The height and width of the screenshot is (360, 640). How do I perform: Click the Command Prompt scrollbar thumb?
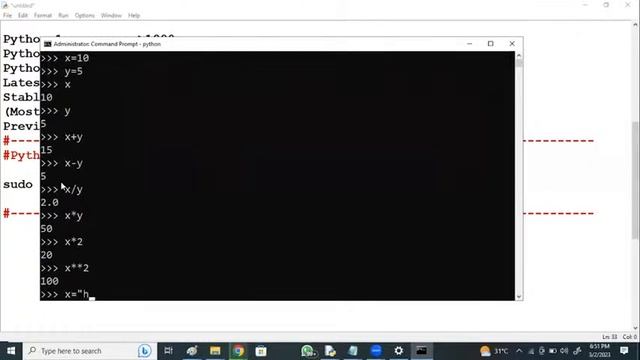tap(519, 63)
